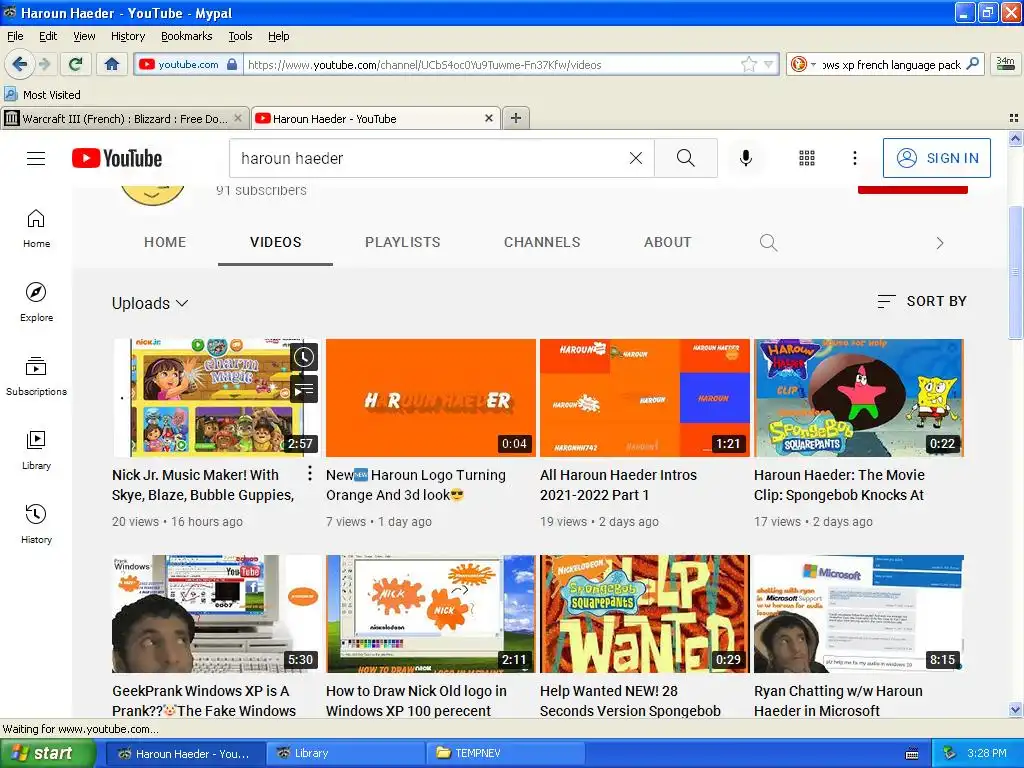
Task: Toggle the YouTube hamburger guide menu
Action: [36, 158]
